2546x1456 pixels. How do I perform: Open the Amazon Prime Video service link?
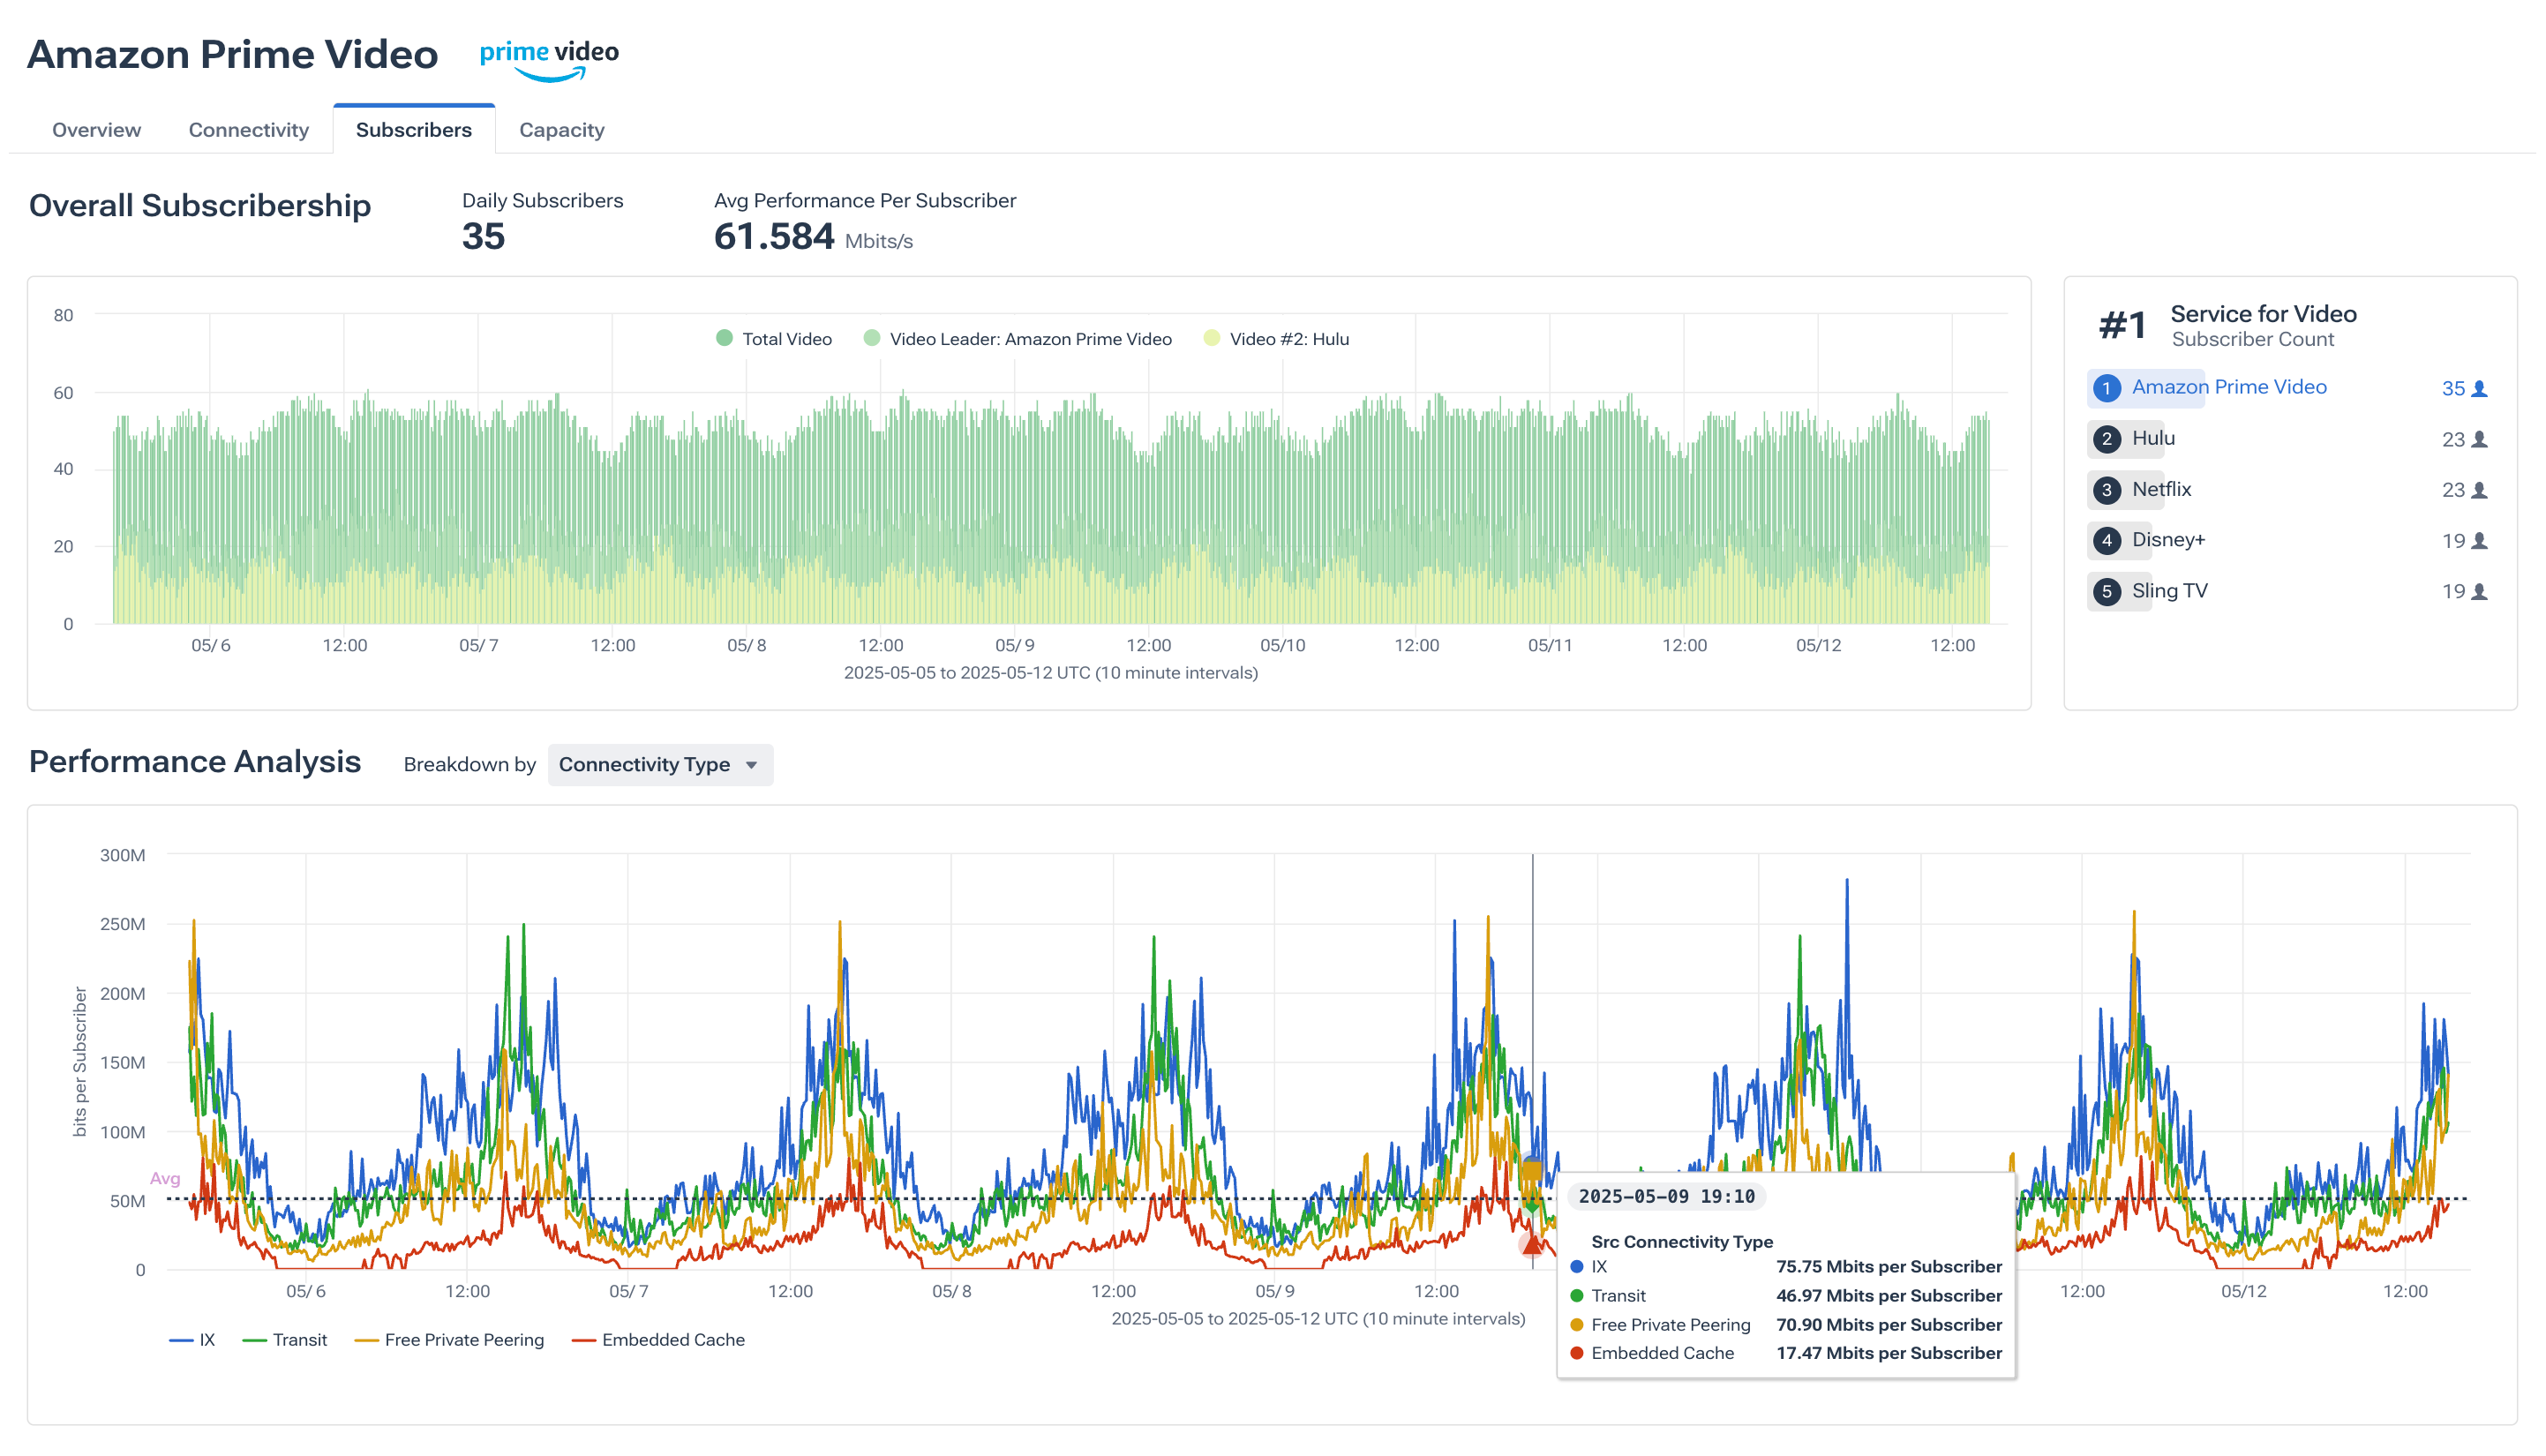[2228, 387]
